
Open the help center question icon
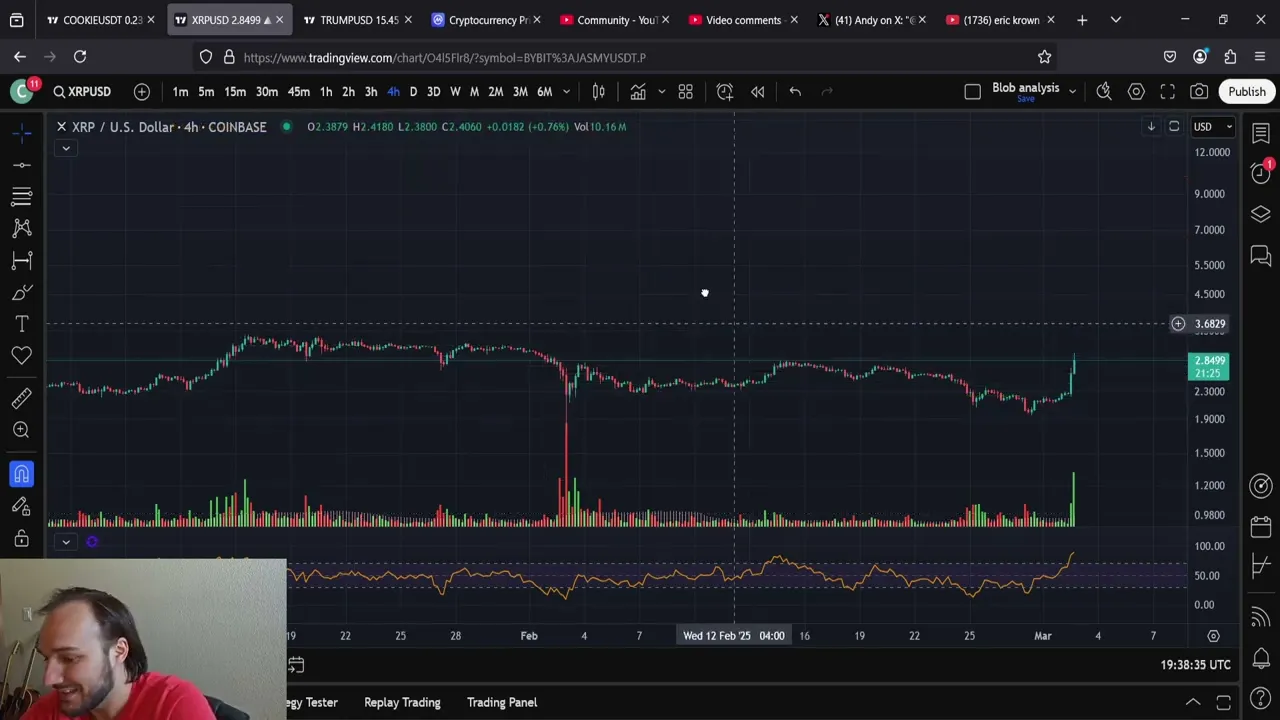pyautogui.click(x=1261, y=699)
